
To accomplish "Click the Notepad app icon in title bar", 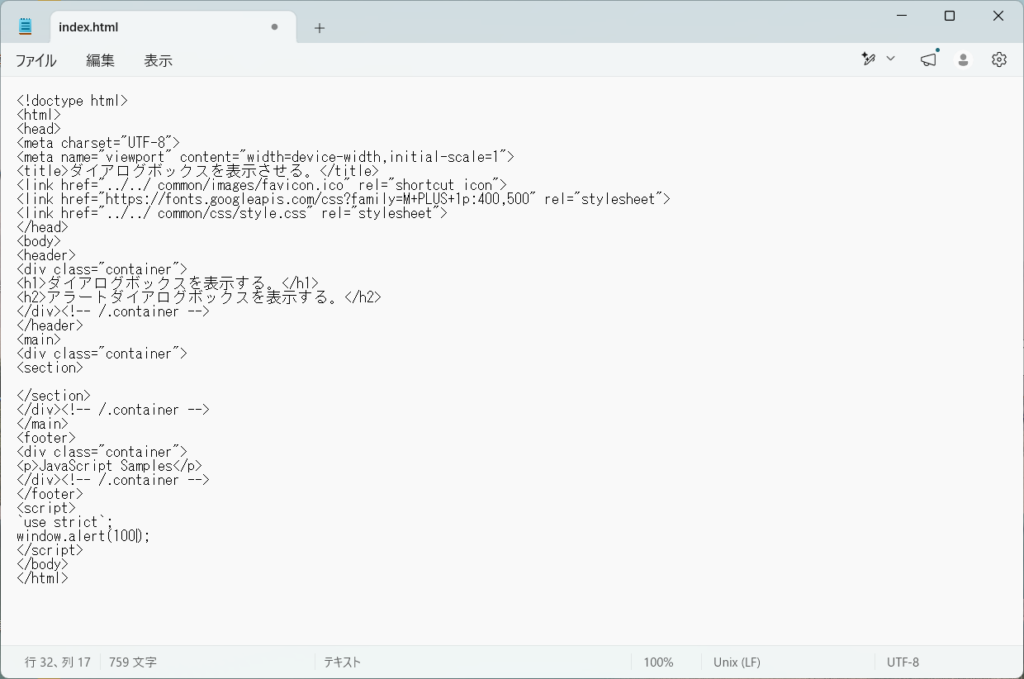I will [x=25, y=27].
